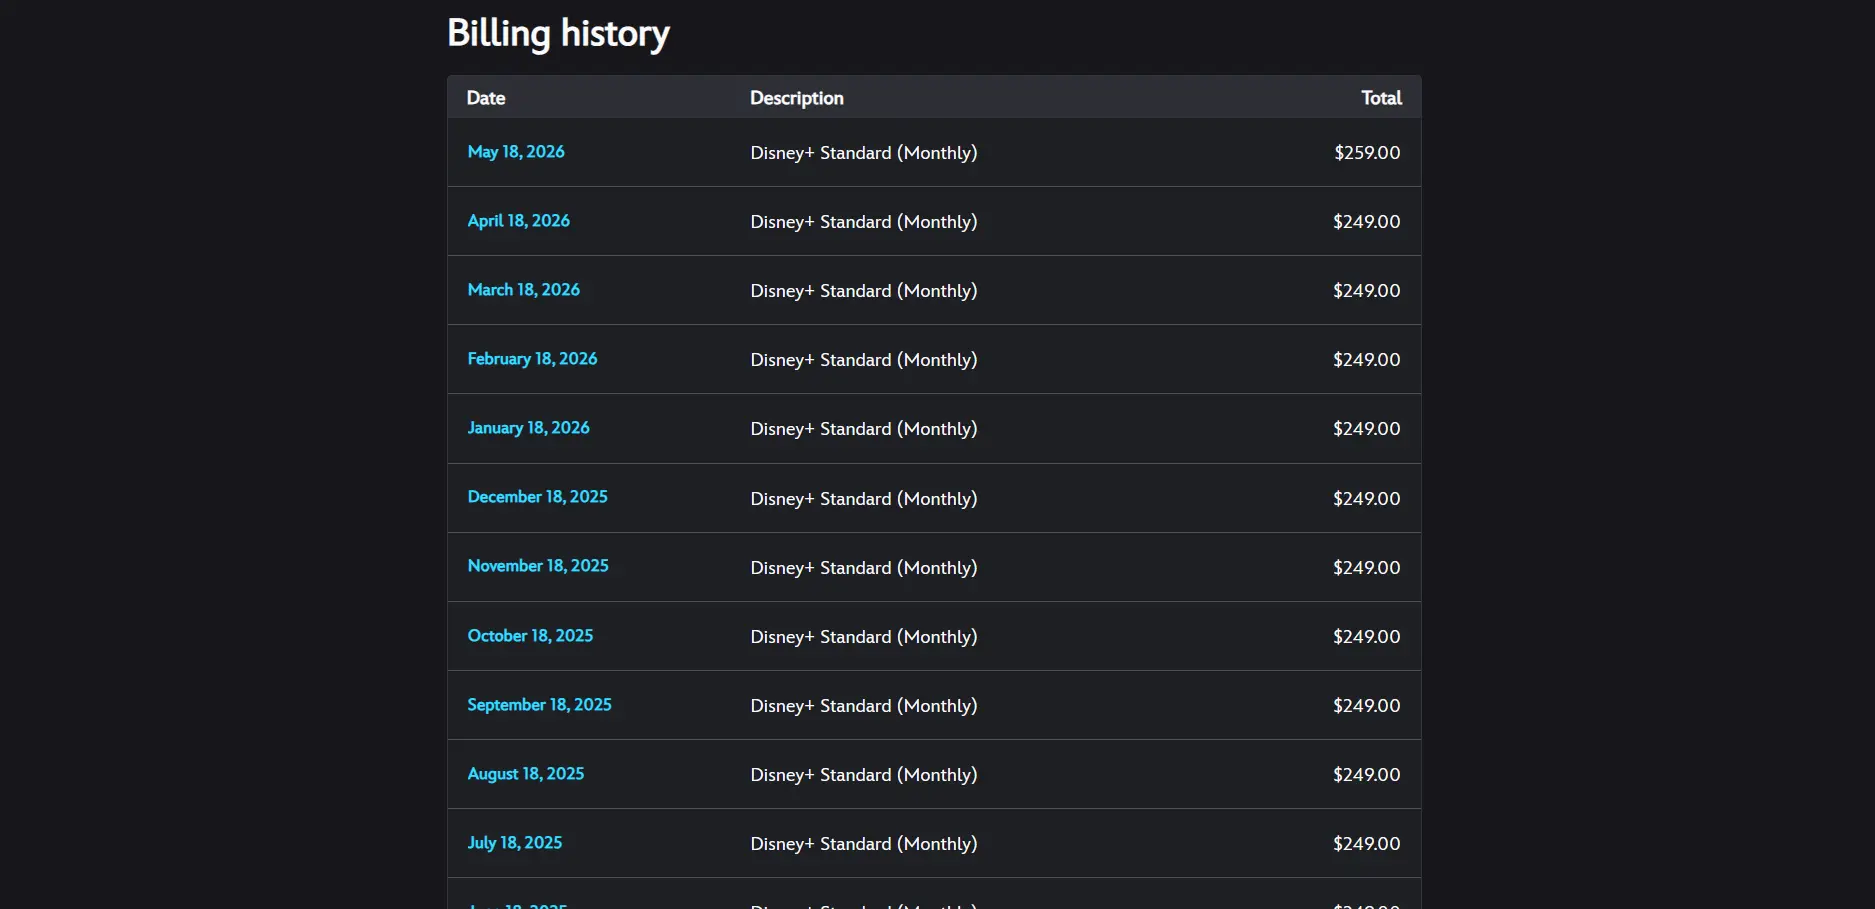Click the February 2026 row $249.00 total
The width and height of the screenshot is (1875, 909).
point(1367,360)
